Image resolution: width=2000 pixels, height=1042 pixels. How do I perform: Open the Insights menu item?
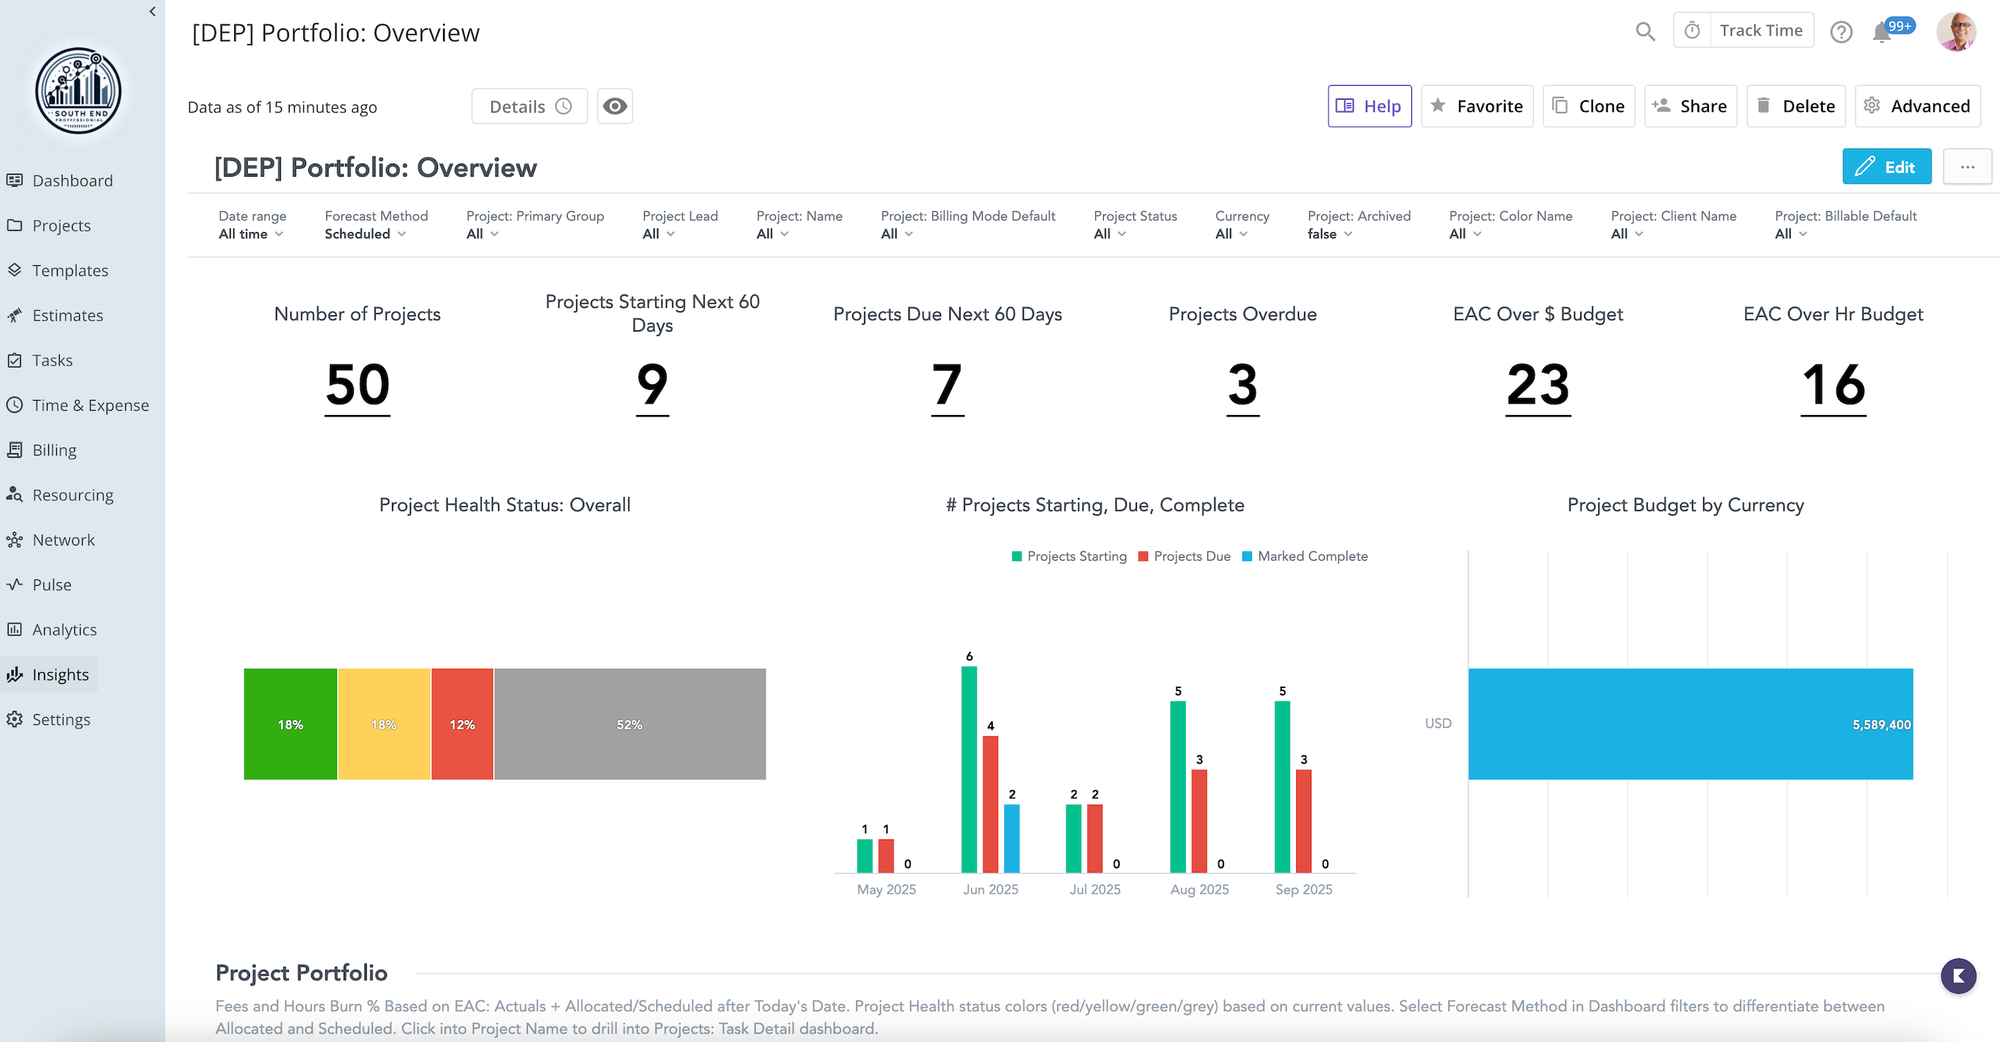60,674
